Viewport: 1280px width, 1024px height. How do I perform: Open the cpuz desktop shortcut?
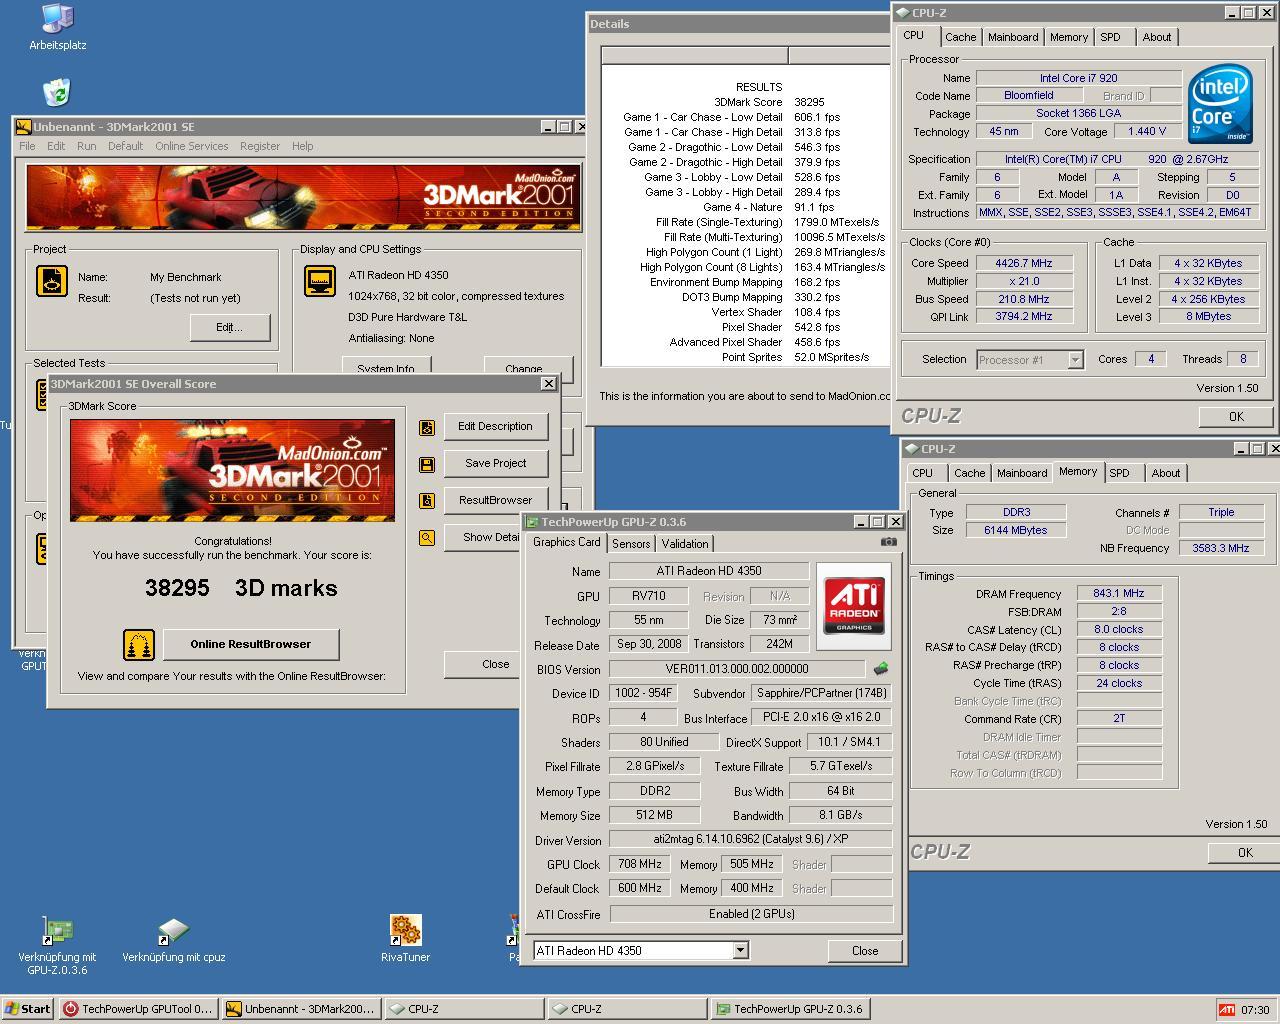[174, 941]
